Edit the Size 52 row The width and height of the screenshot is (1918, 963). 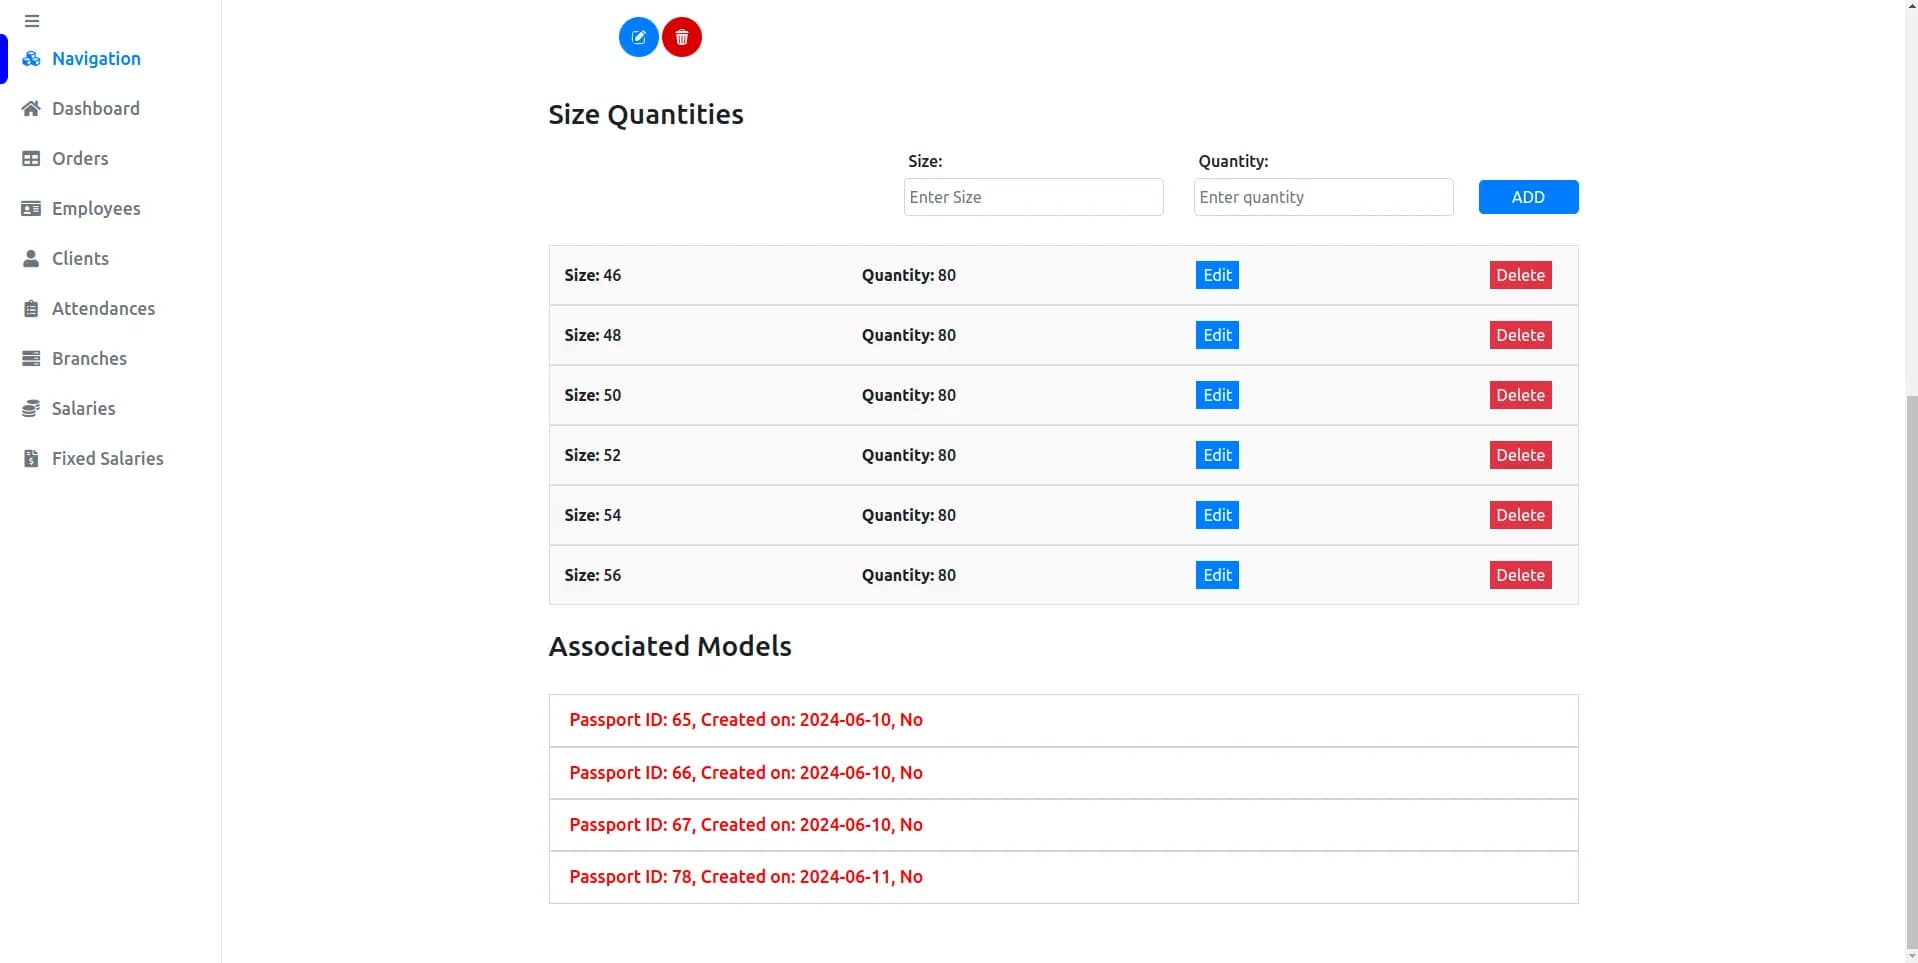(1217, 455)
